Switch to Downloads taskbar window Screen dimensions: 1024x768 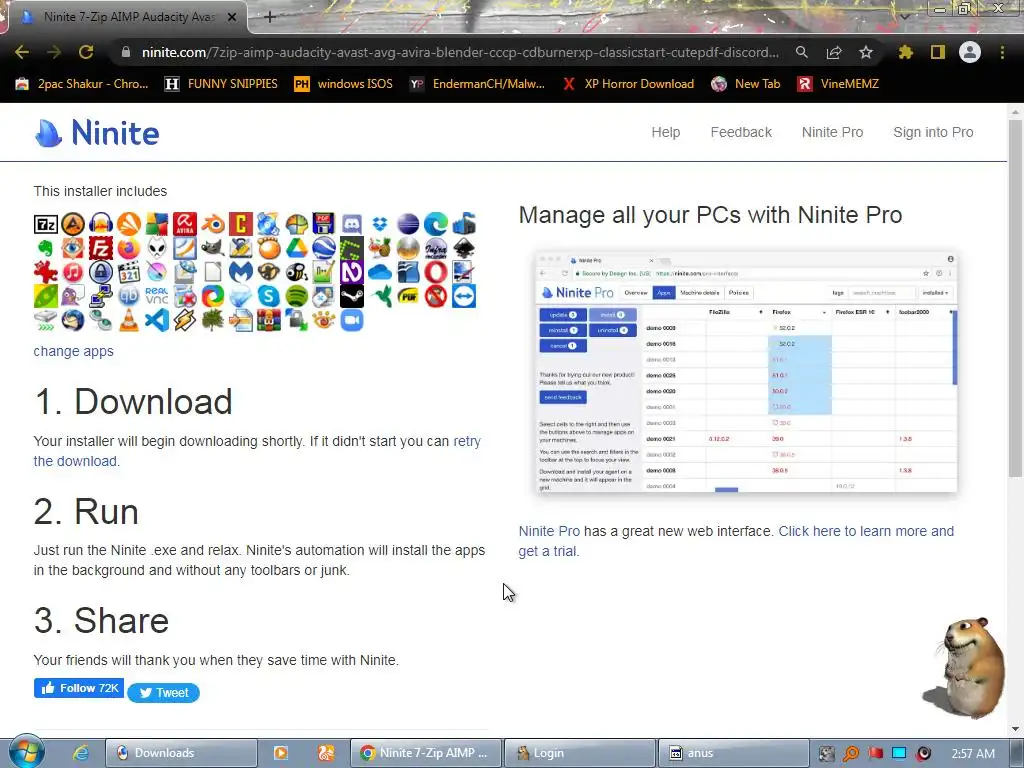pyautogui.click(x=180, y=753)
